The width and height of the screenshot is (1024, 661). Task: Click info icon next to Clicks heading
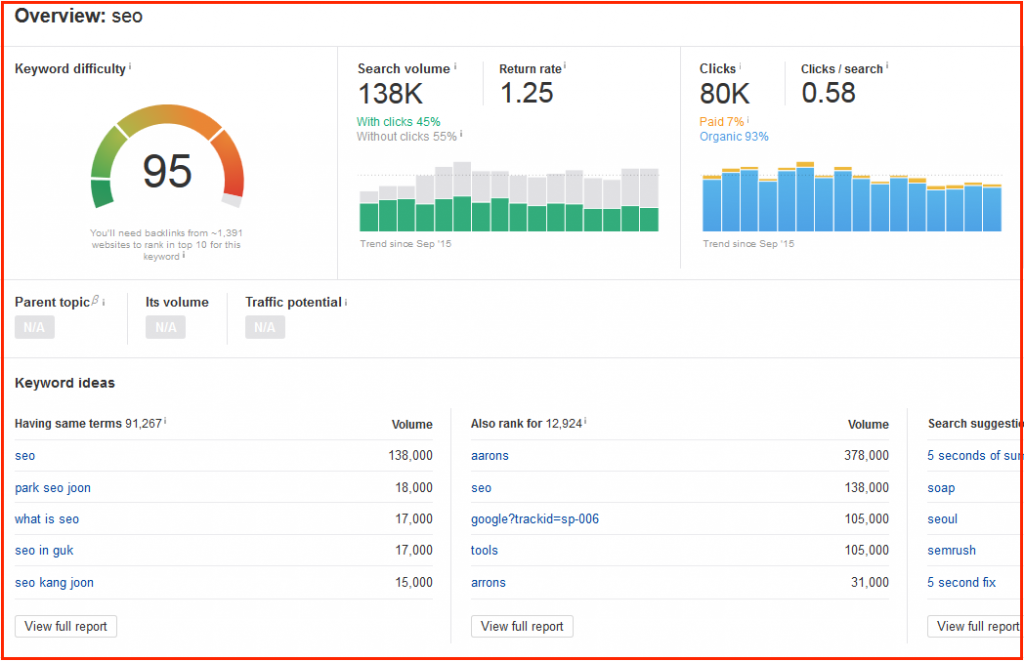(740, 66)
